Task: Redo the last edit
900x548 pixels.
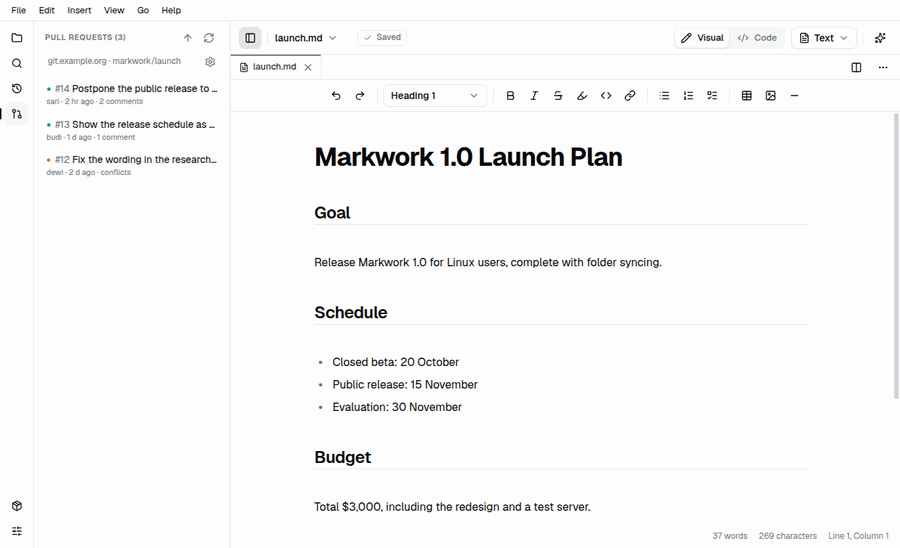Action: click(360, 96)
